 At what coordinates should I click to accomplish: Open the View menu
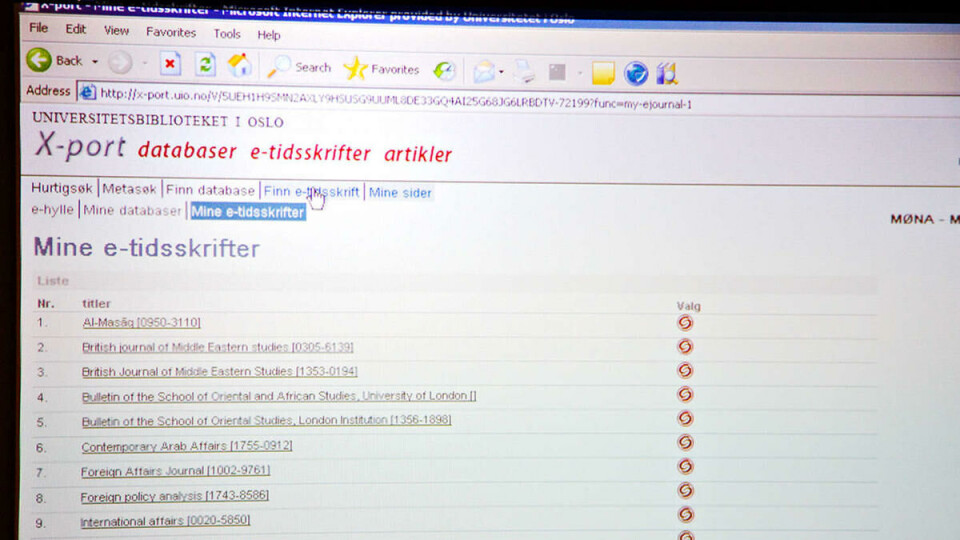[x=116, y=30]
